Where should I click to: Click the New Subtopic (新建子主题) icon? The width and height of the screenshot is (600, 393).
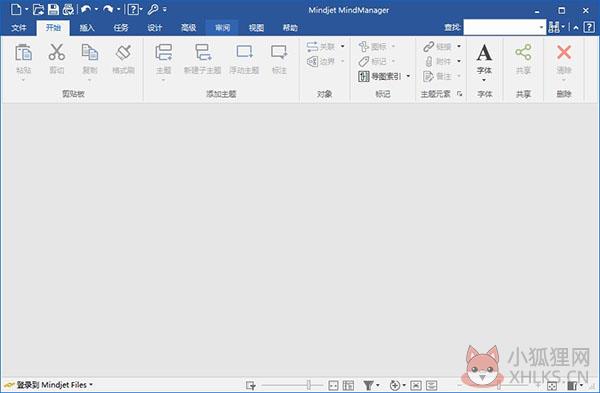point(203,52)
